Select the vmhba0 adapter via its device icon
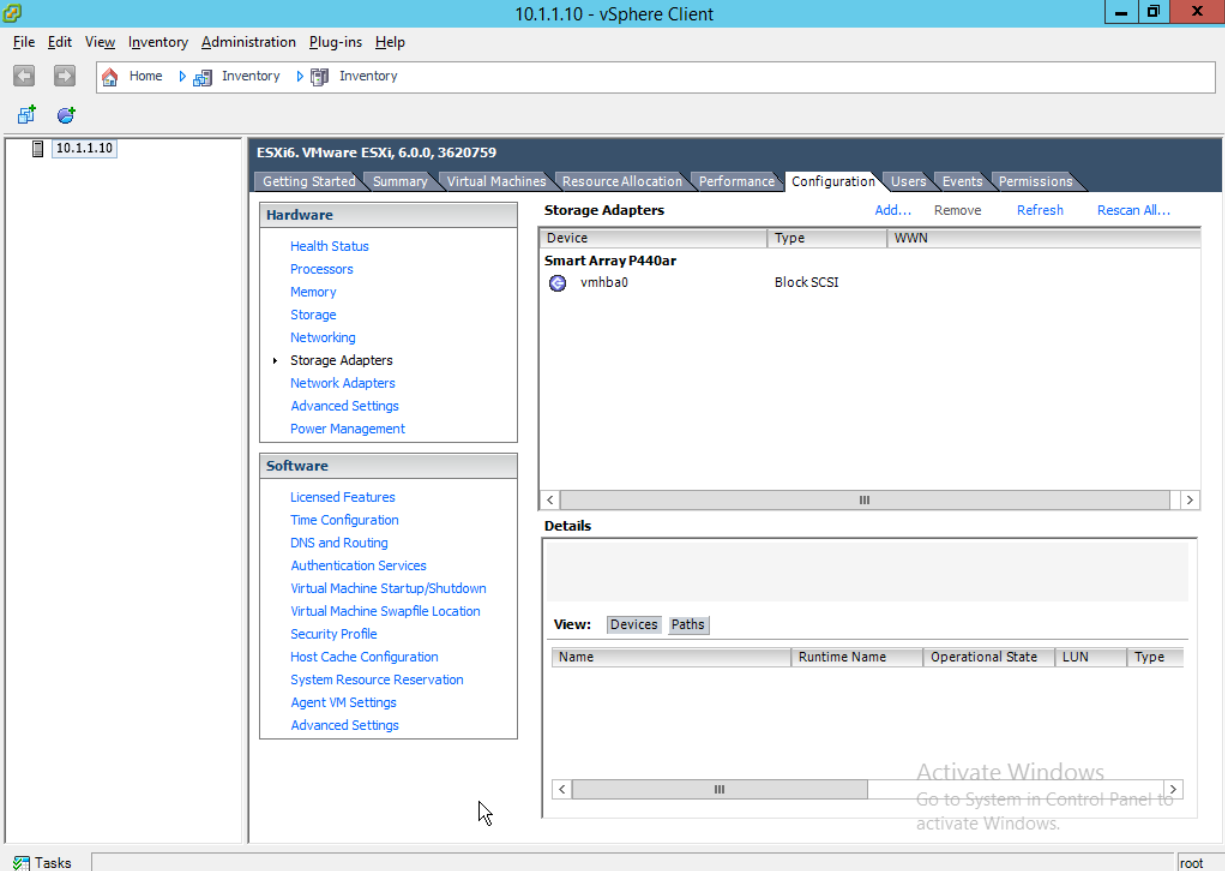The image size is (1225, 871). coord(557,283)
